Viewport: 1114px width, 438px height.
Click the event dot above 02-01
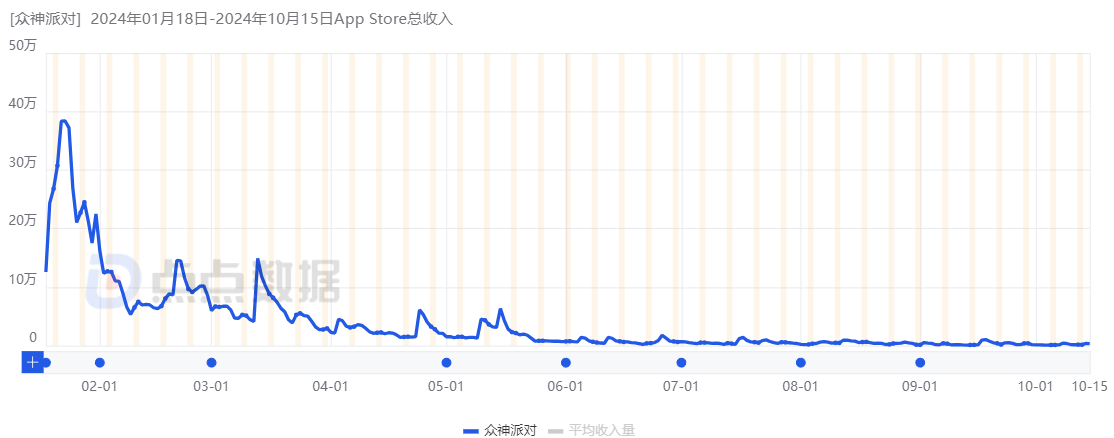[99, 362]
